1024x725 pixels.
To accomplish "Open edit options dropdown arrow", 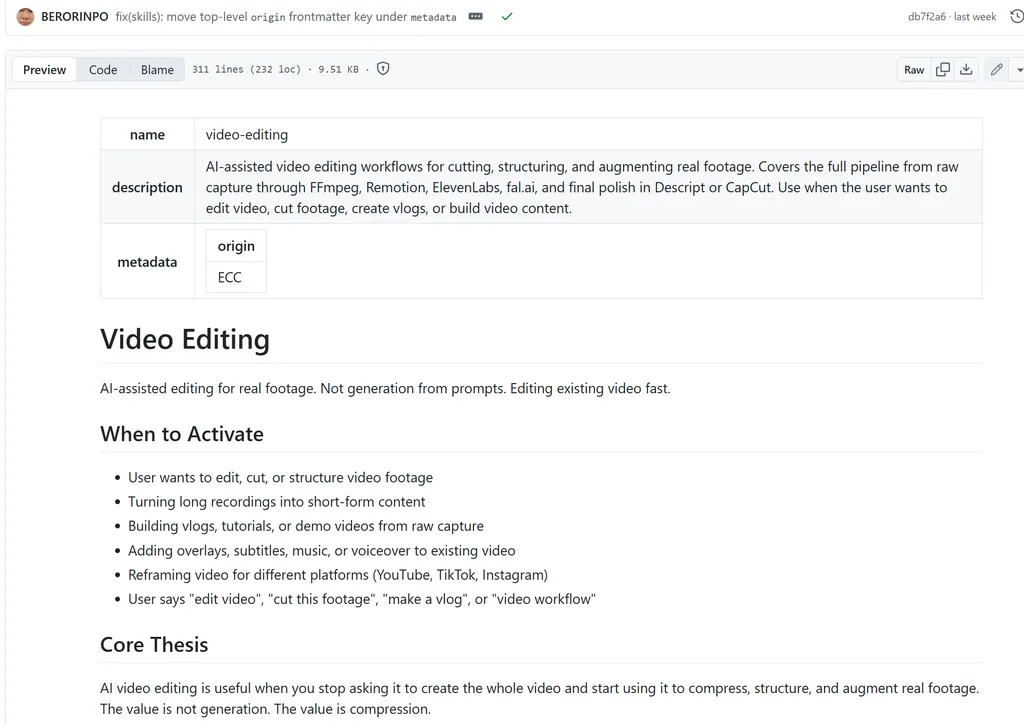I will pos(1018,69).
